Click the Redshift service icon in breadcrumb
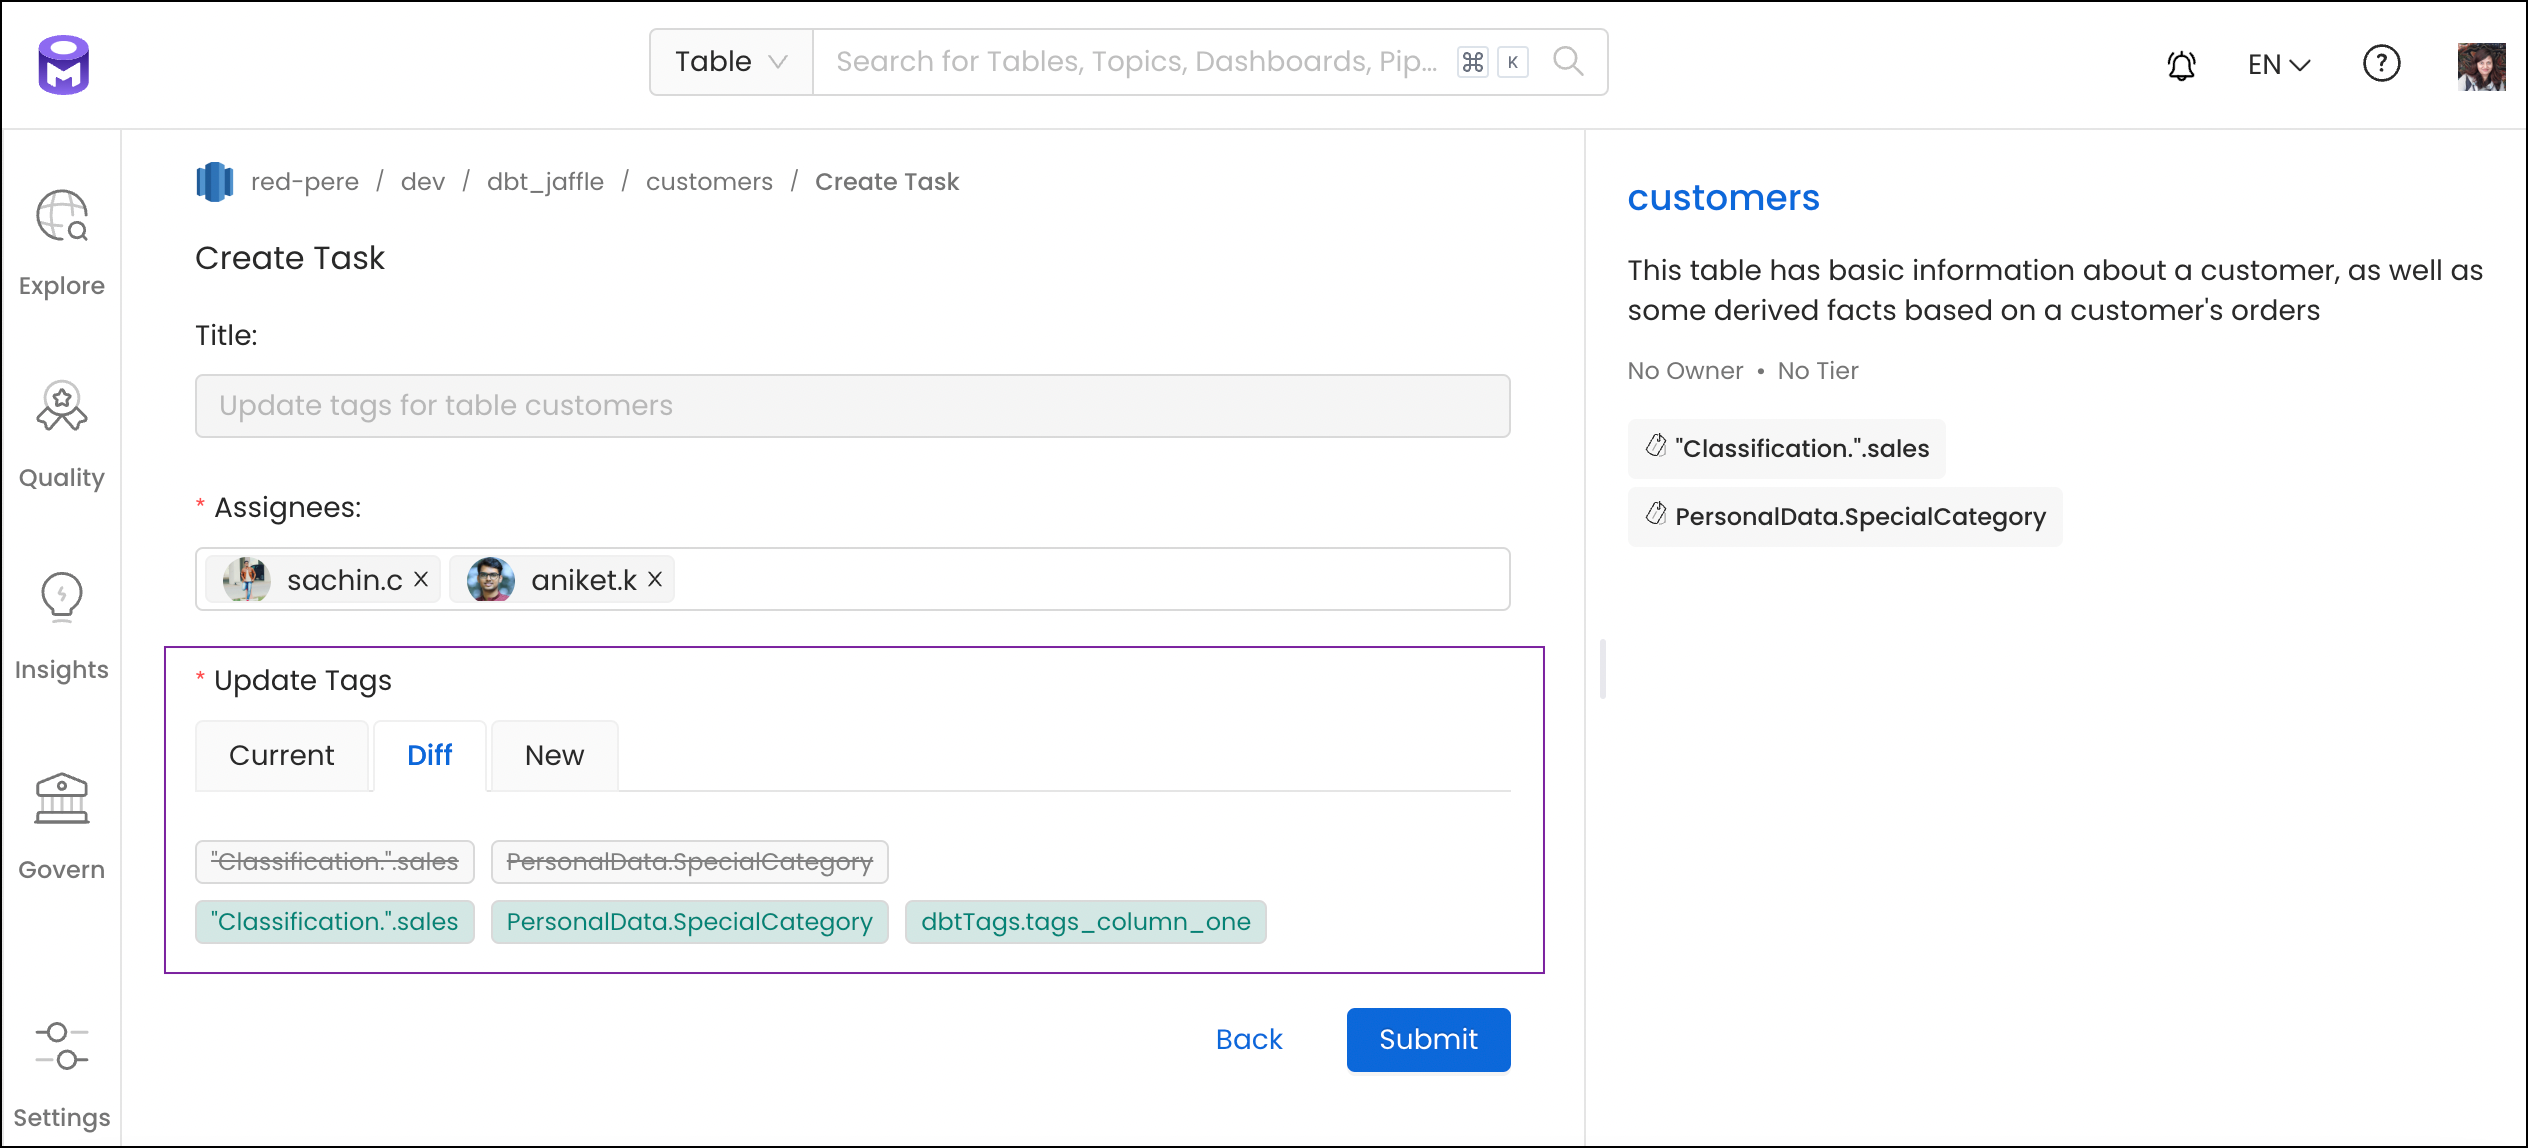The width and height of the screenshot is (2528, 1148). click(x=214, y=182)
